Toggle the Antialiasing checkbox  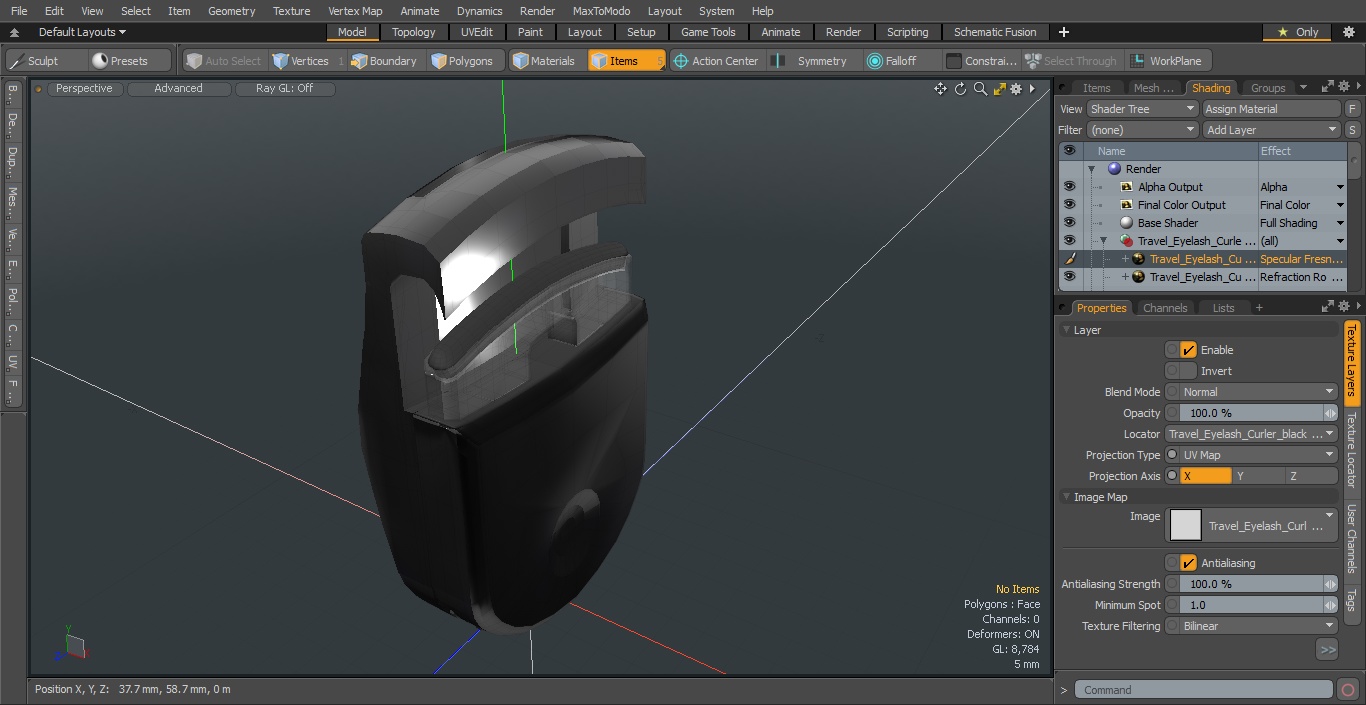(1188, 563)
